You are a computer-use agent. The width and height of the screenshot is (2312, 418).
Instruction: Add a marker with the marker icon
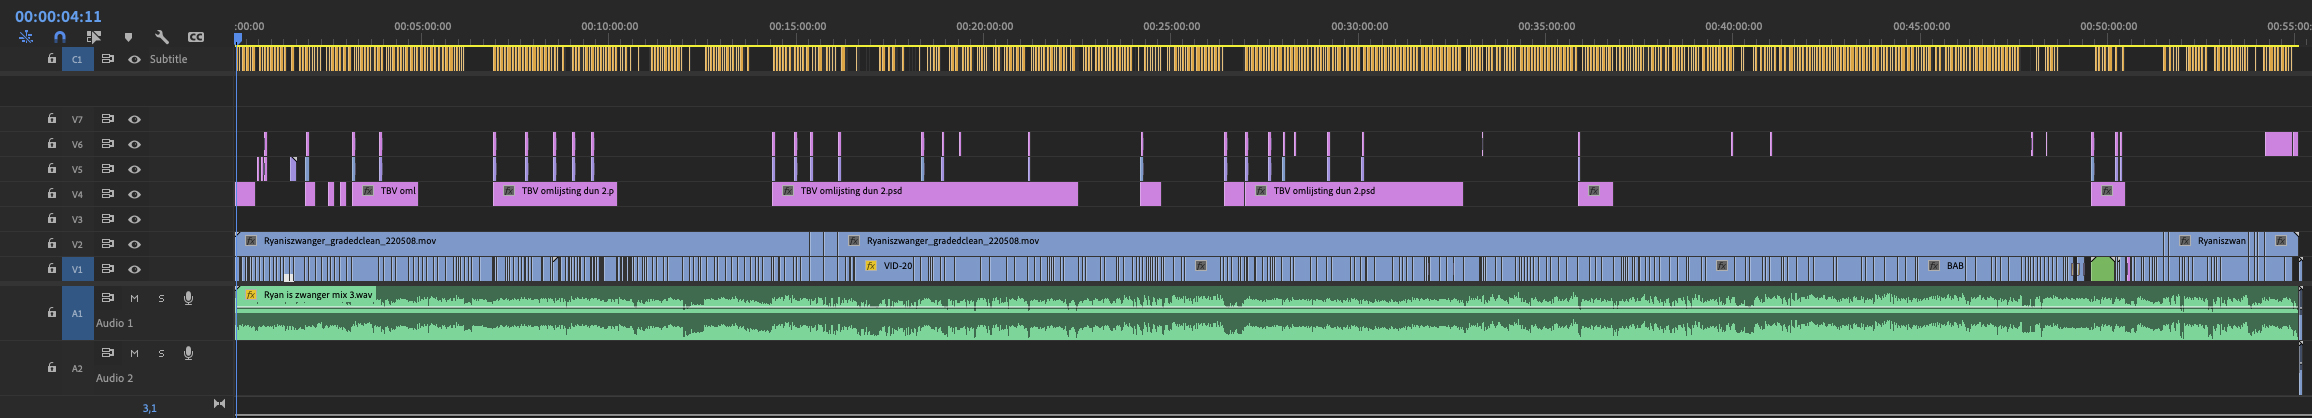click(x=128, y=37)
